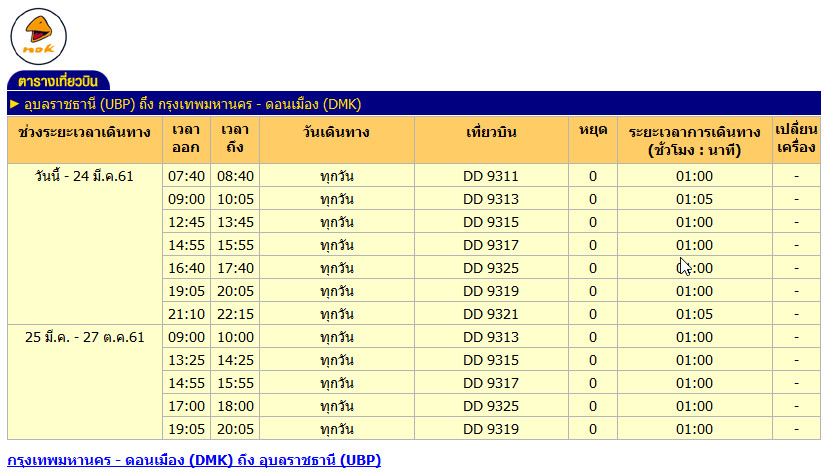Click the ระยะเวลาการเดินทาง column header
The height and width of the screenshot is (472, 826).
(694, 141)
